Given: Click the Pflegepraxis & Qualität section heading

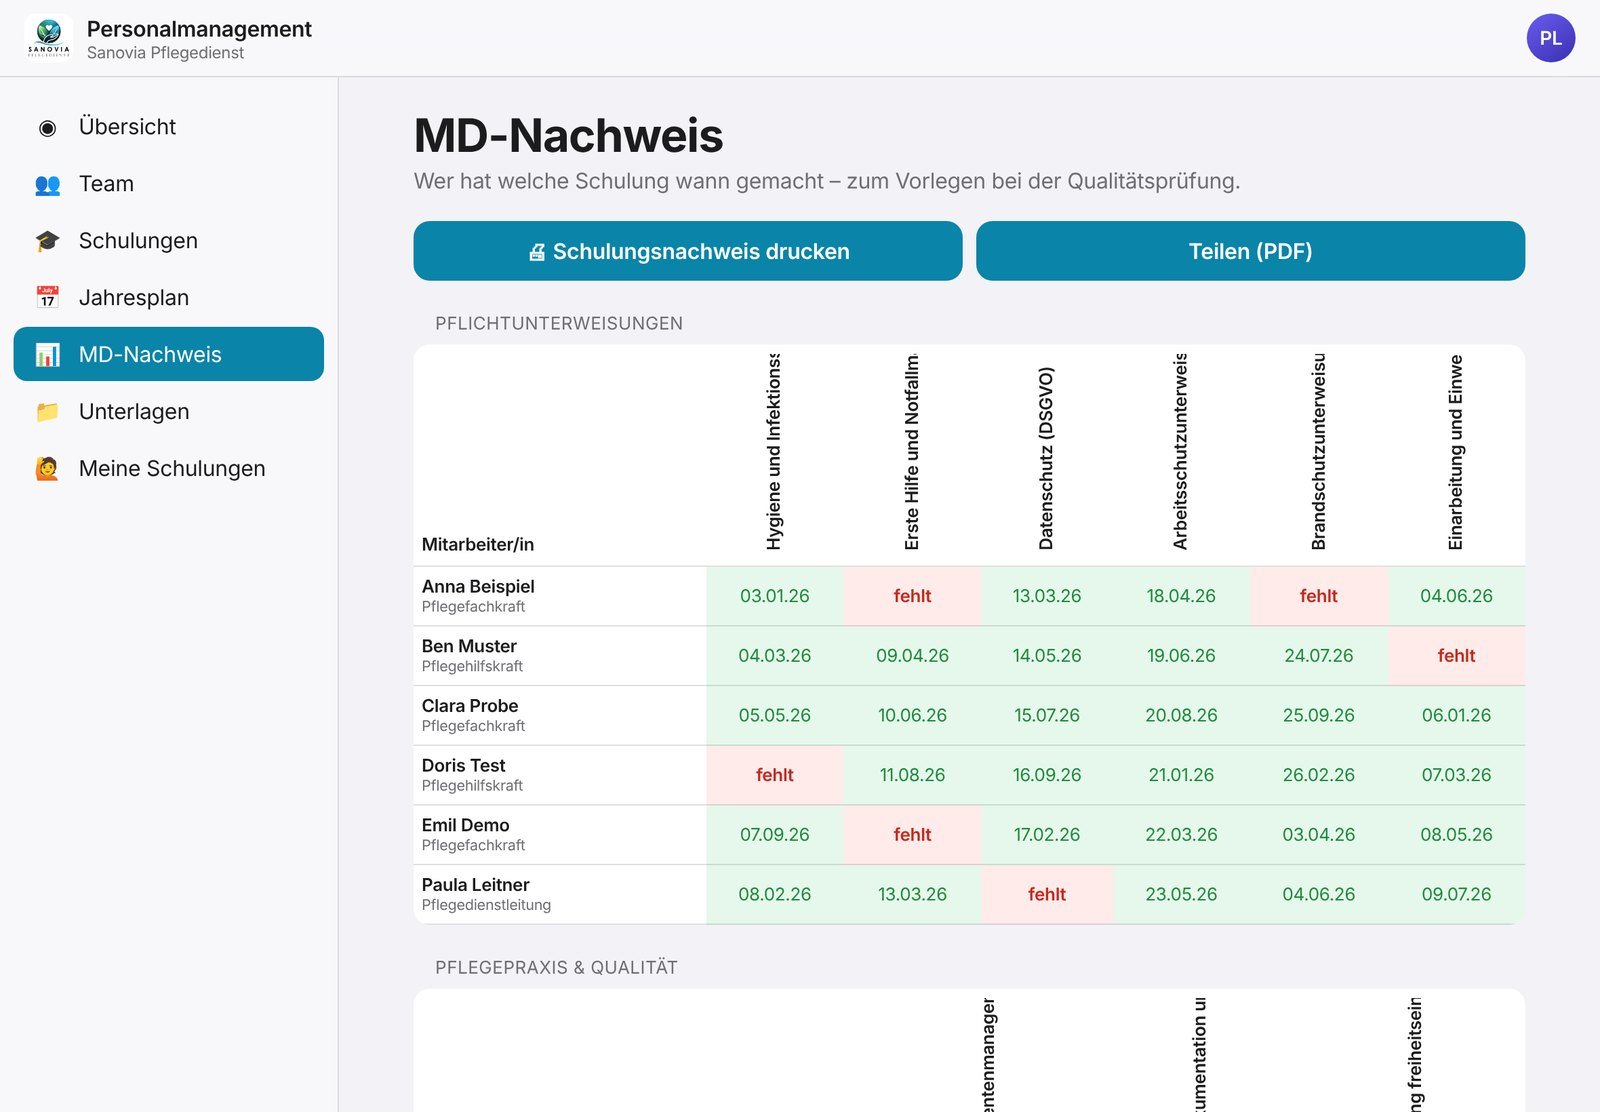Looking at the screenshot, I should pyautogui.click(x=556, y=968).
